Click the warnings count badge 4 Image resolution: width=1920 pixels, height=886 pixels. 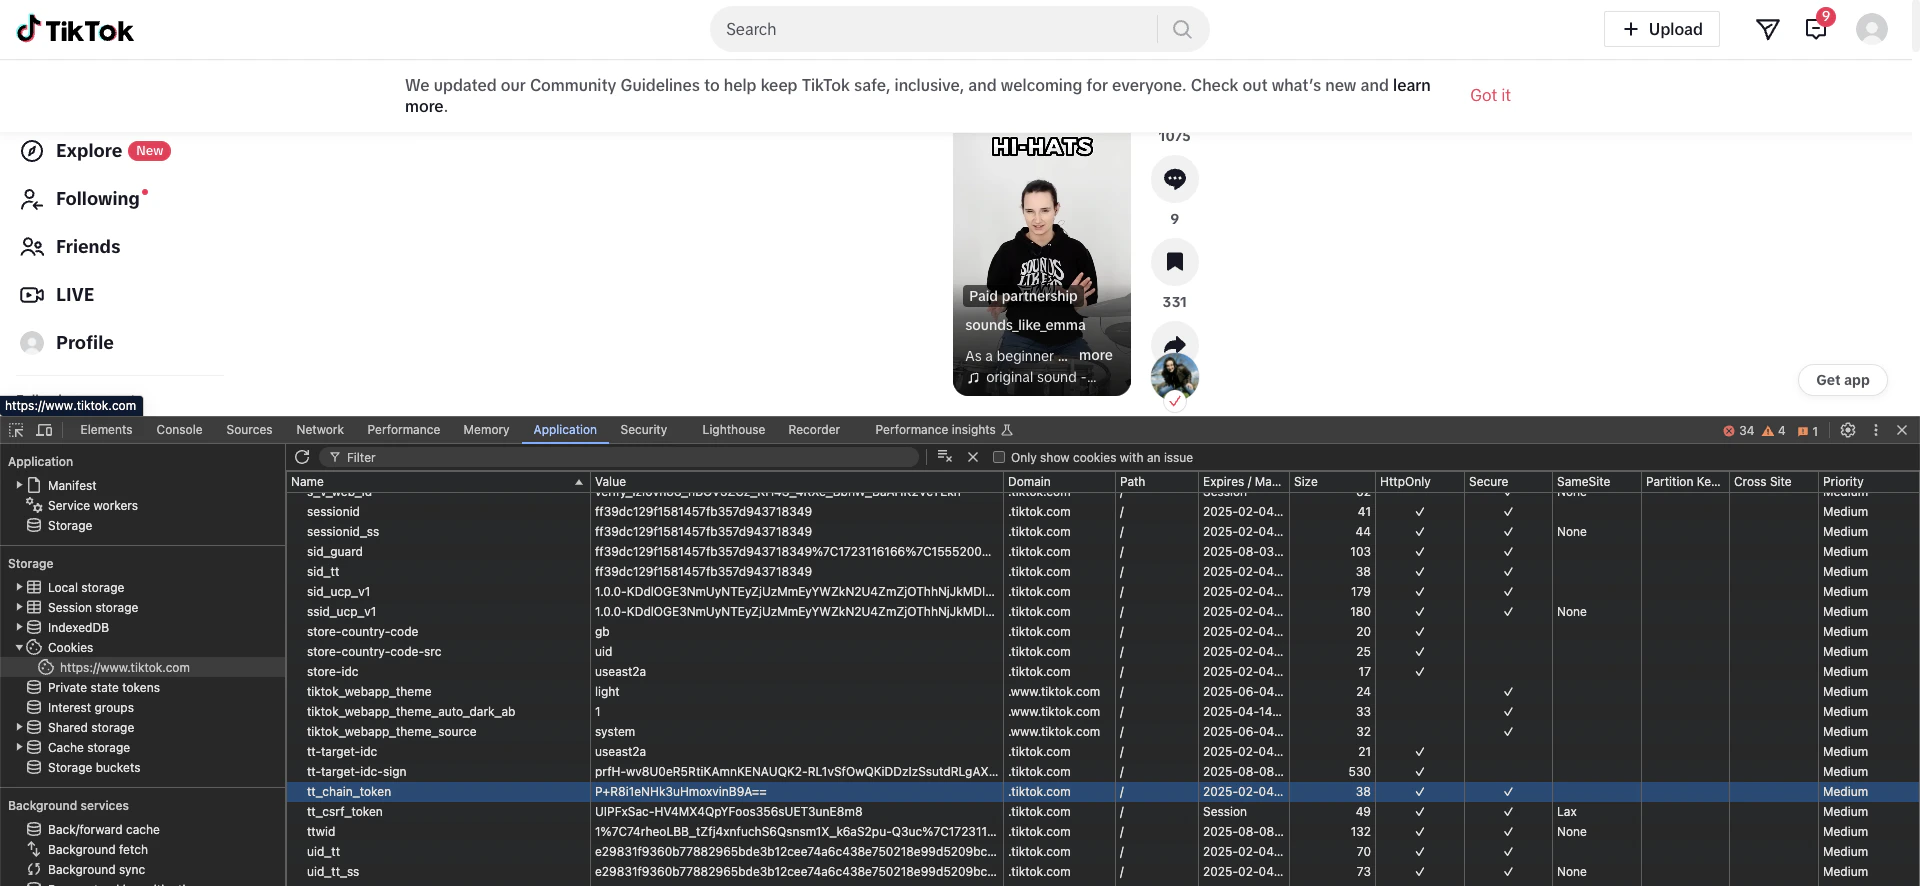[1773, 431]
